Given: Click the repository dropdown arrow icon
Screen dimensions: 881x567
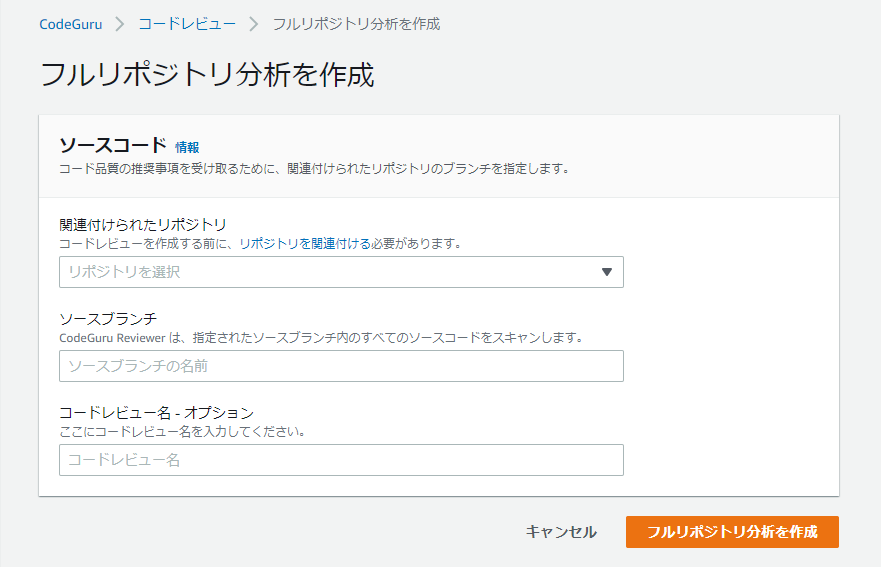Looking at the screenshot, I should 606,272.
